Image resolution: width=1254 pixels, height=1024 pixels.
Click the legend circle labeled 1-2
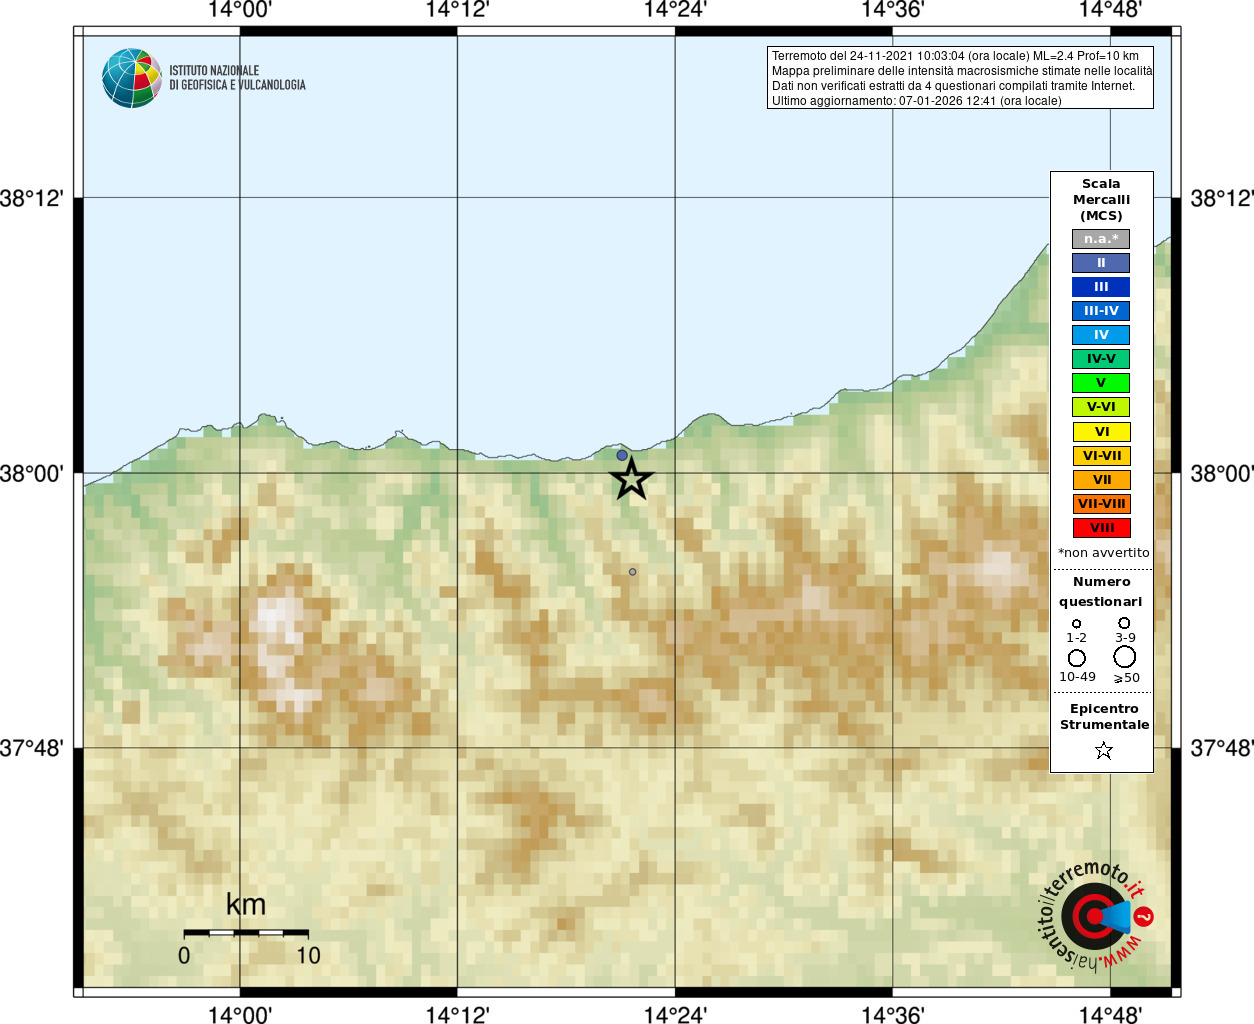point(1077,623)
